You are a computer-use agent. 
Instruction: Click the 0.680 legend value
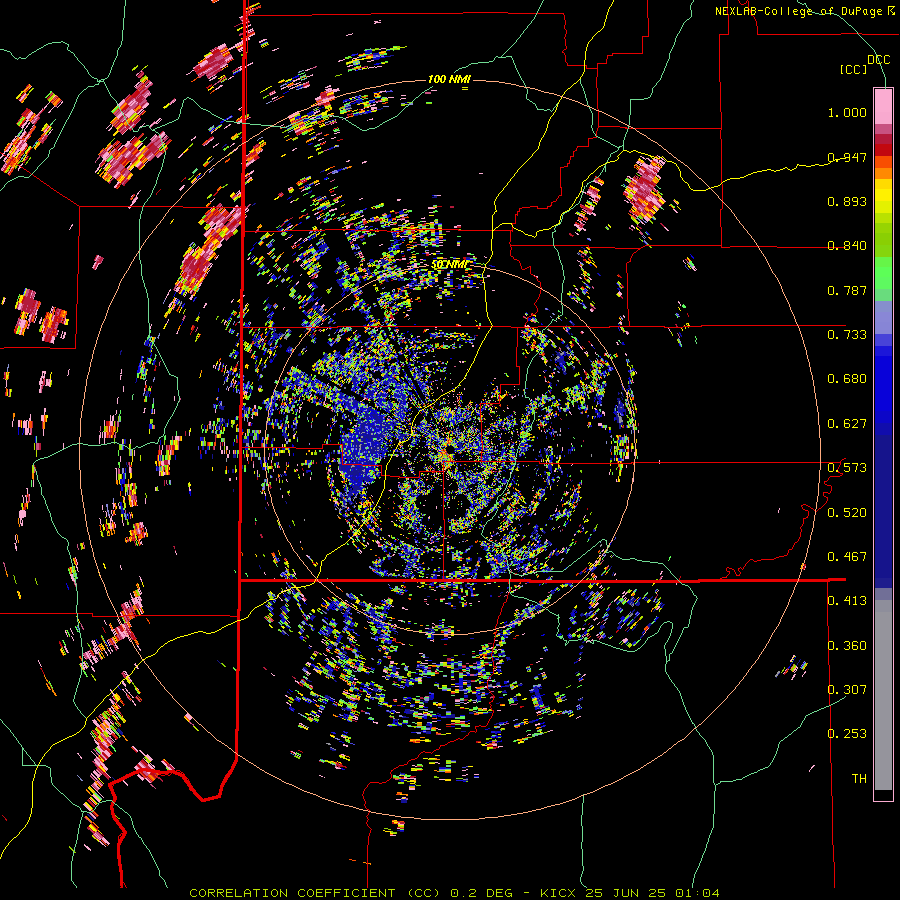pos(847,379)
